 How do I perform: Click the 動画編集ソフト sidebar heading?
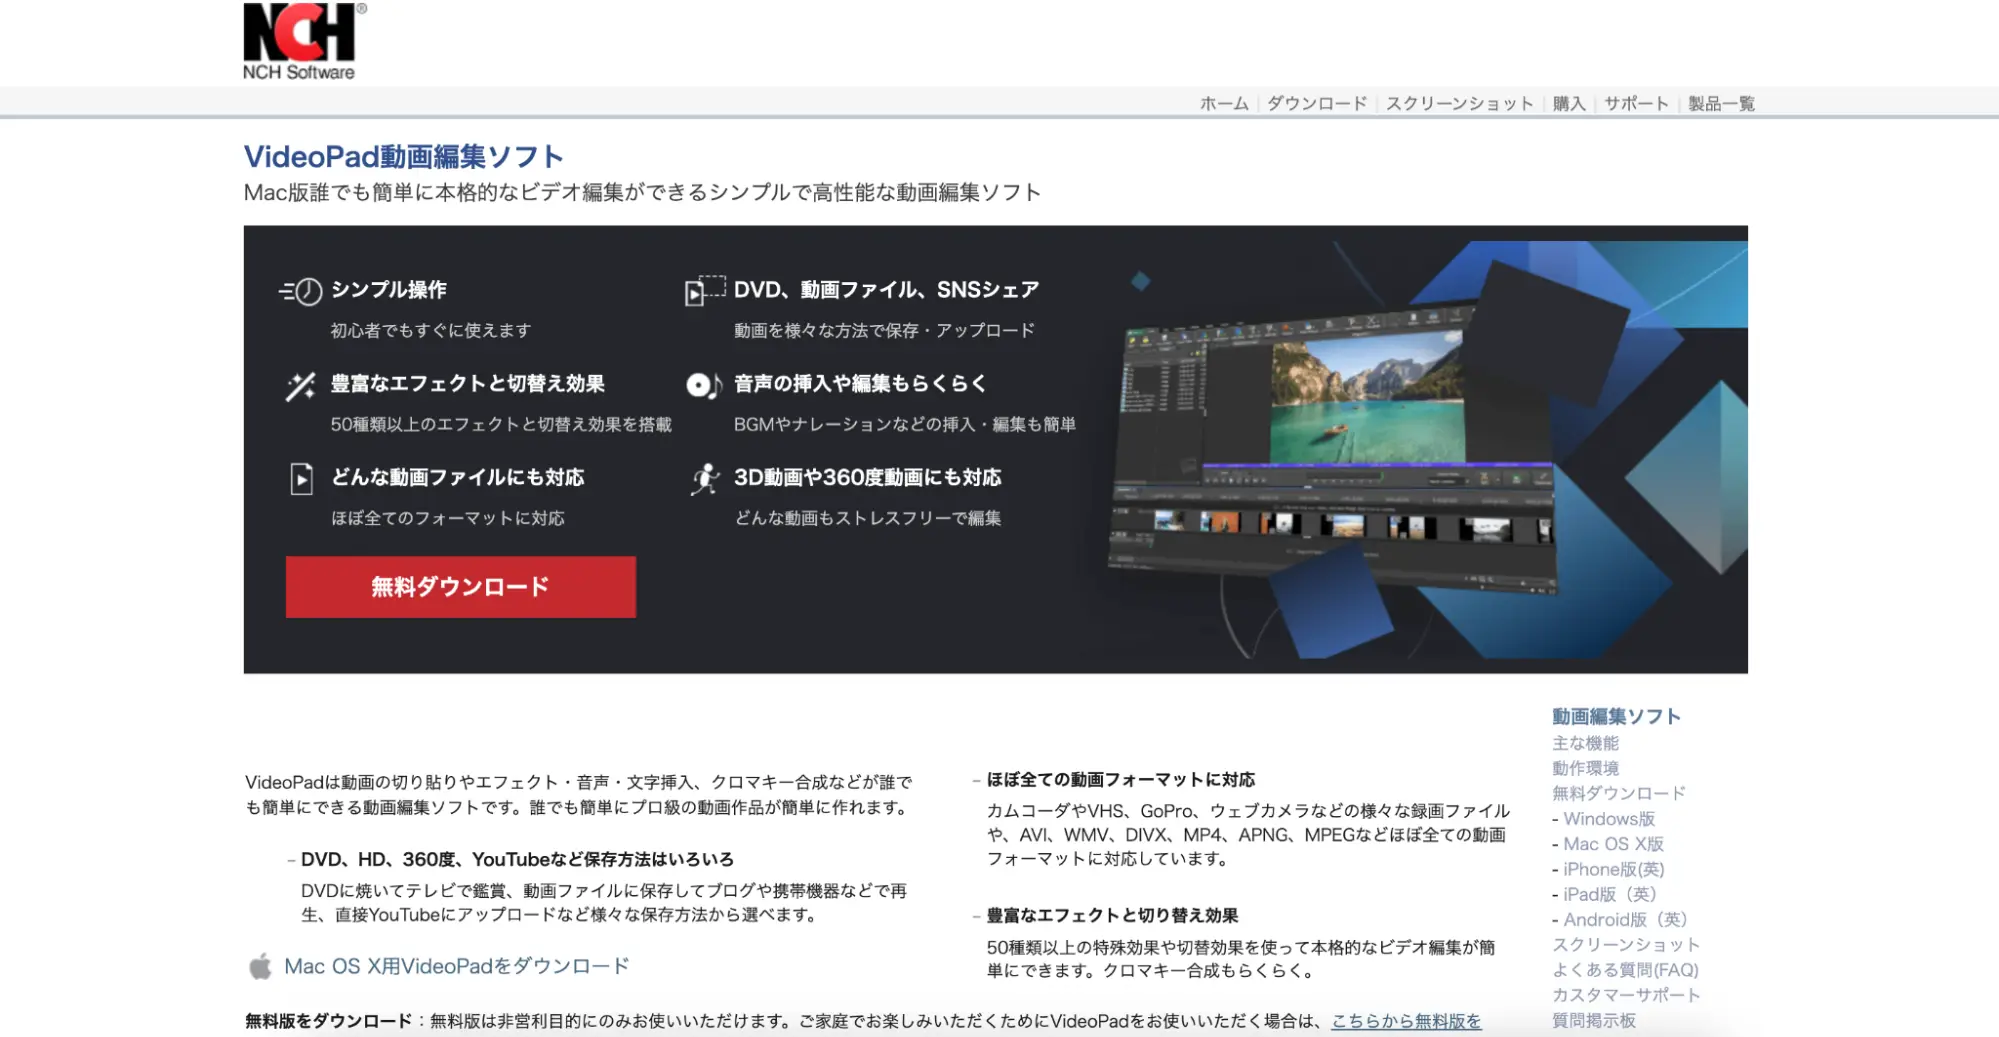(1616, 716)
